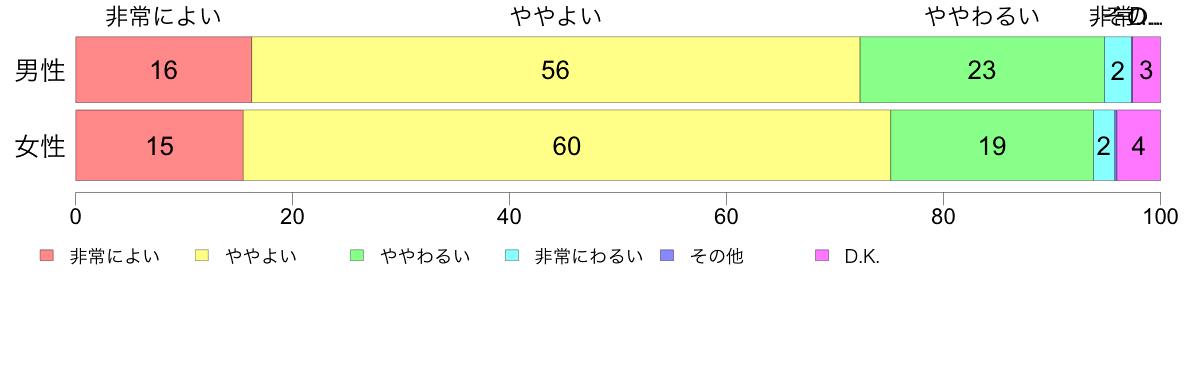
Task: Select the 男性 yellow segment showing 56
Action: (555, 69)
